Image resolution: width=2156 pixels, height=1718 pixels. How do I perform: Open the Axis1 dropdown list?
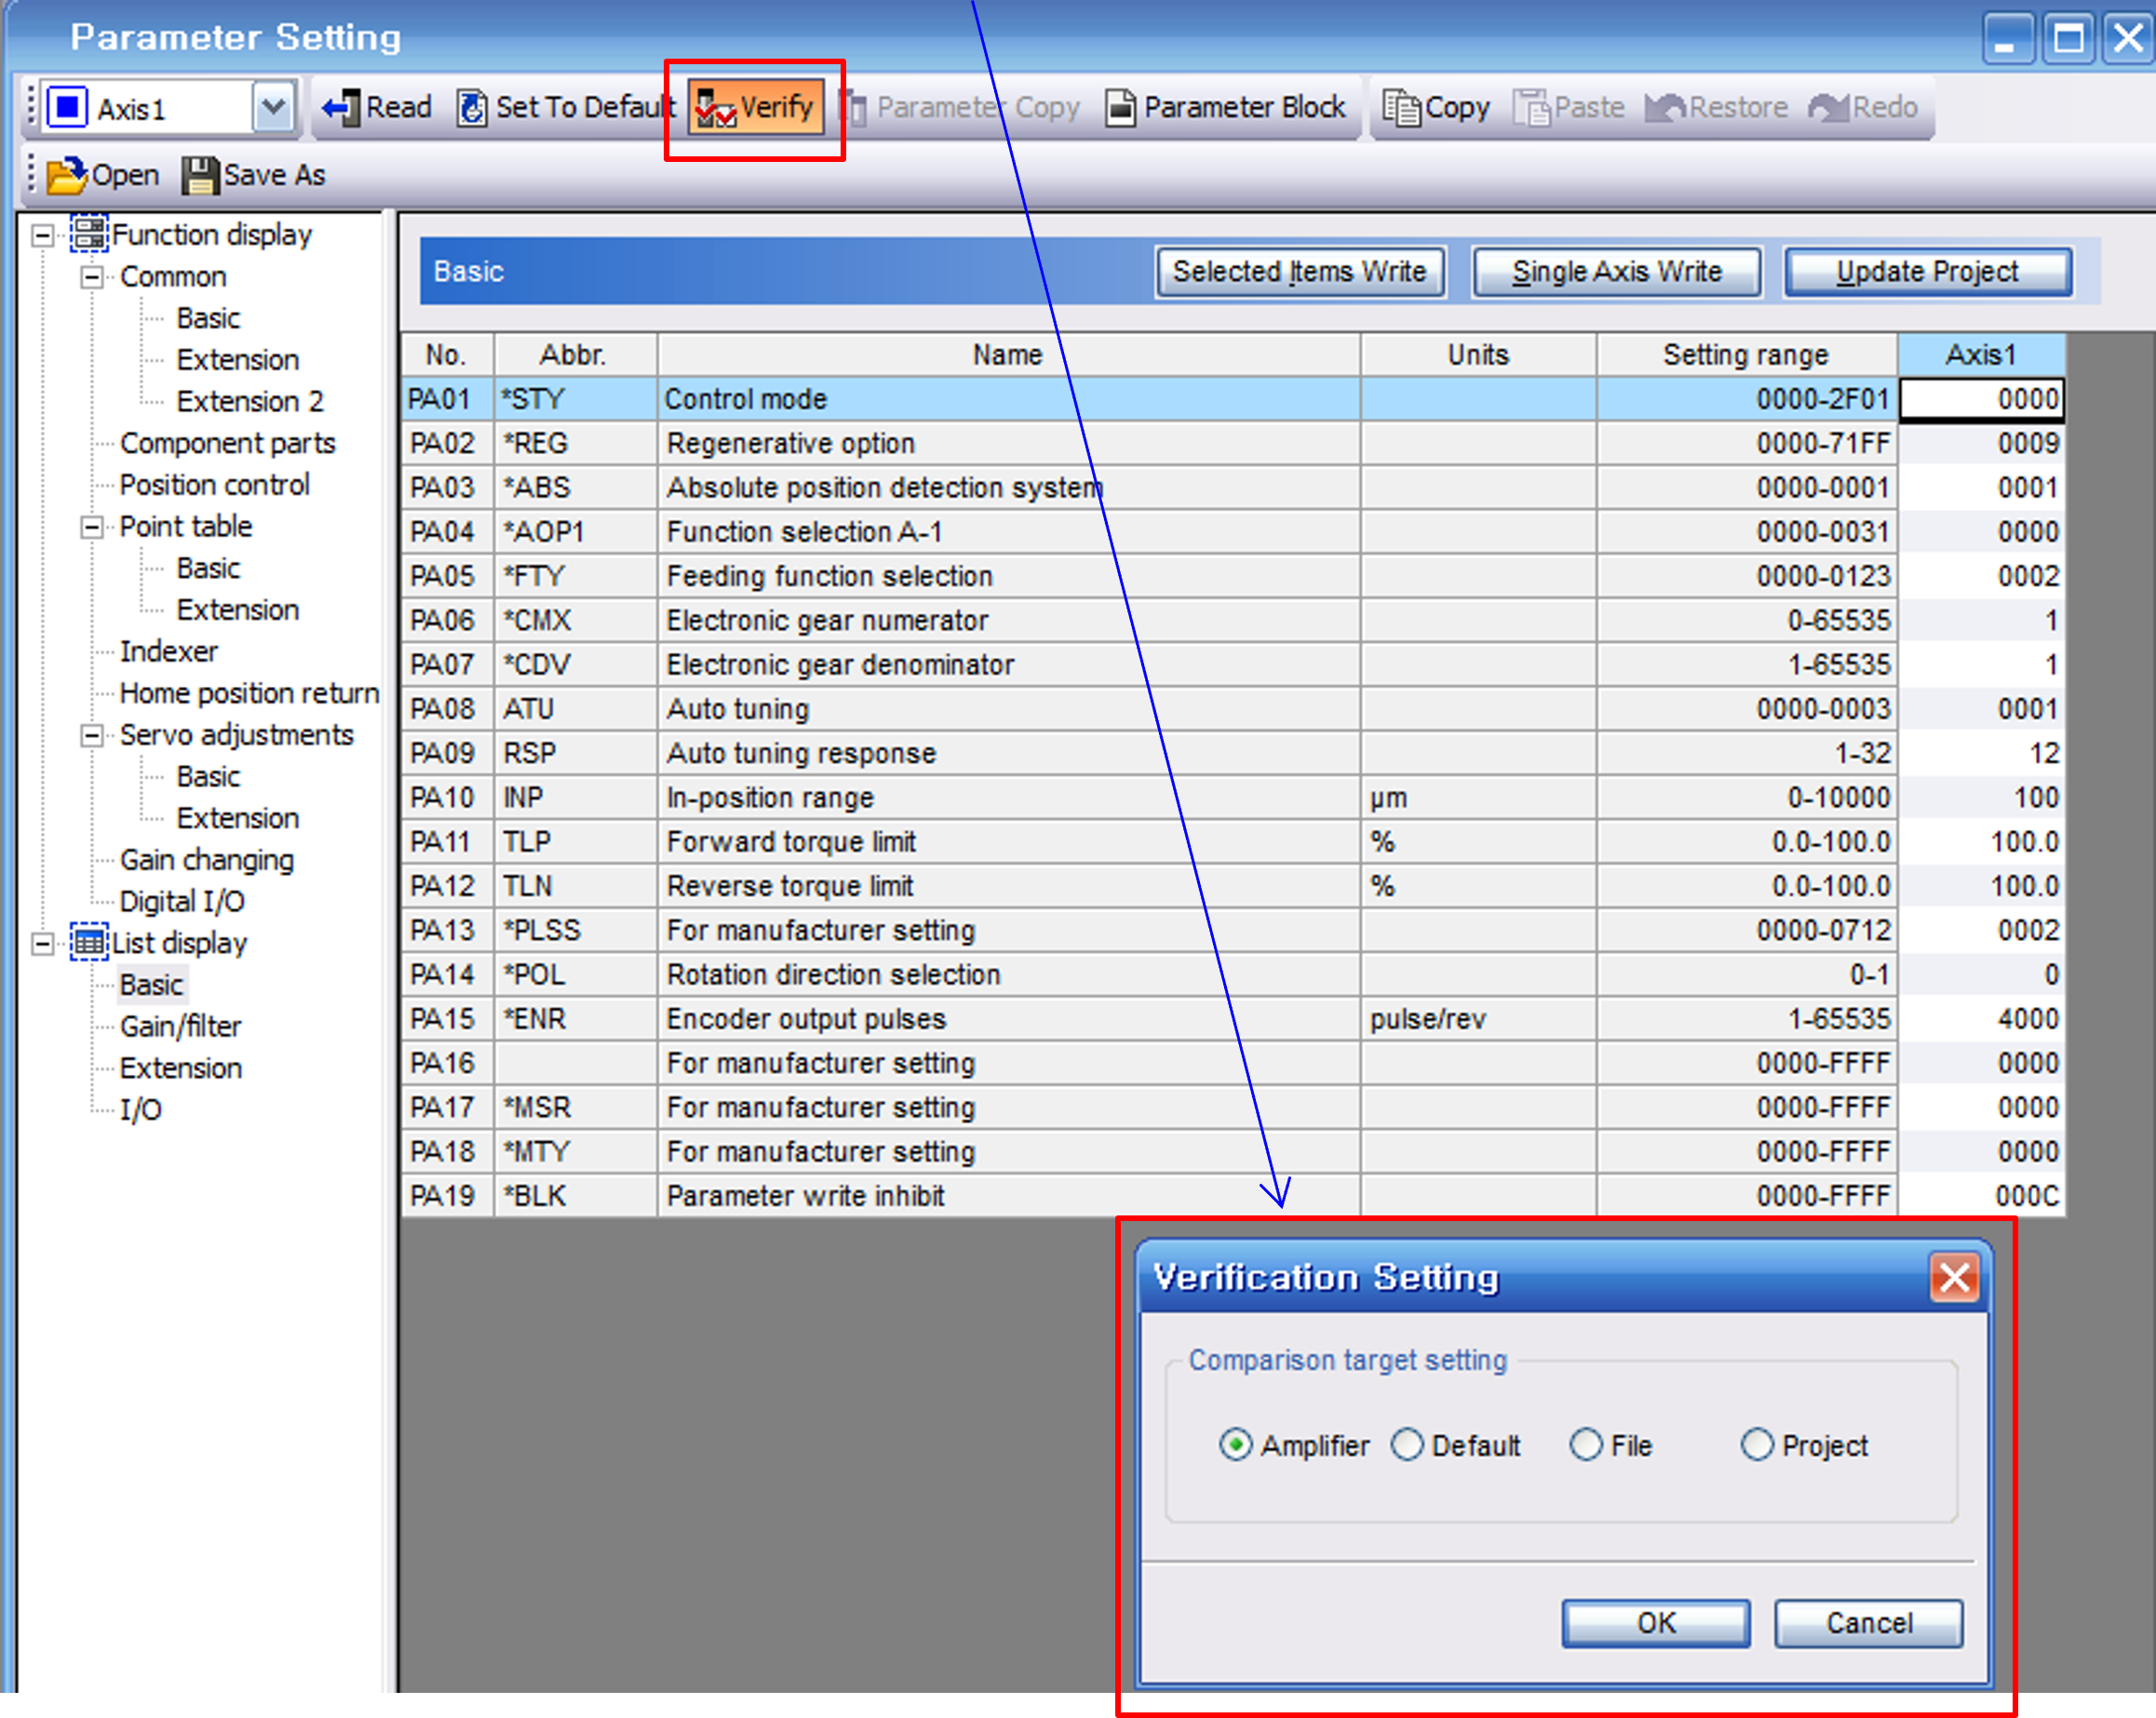[x=273, y=107]
